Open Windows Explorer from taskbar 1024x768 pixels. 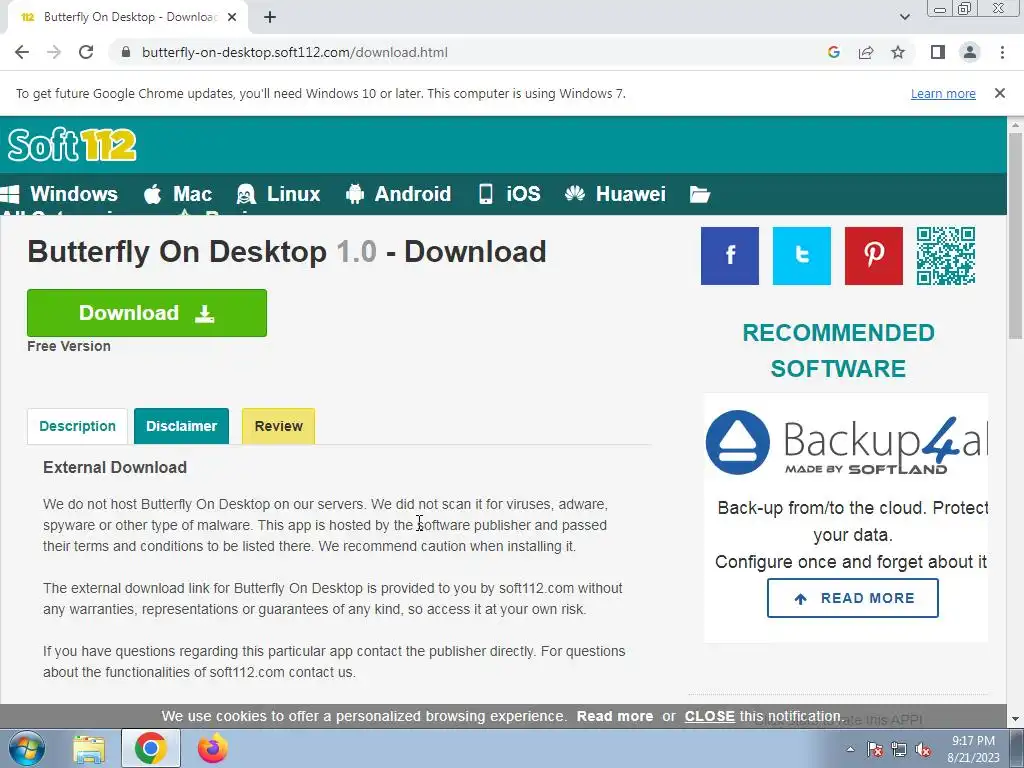click(x=89, y=749)
